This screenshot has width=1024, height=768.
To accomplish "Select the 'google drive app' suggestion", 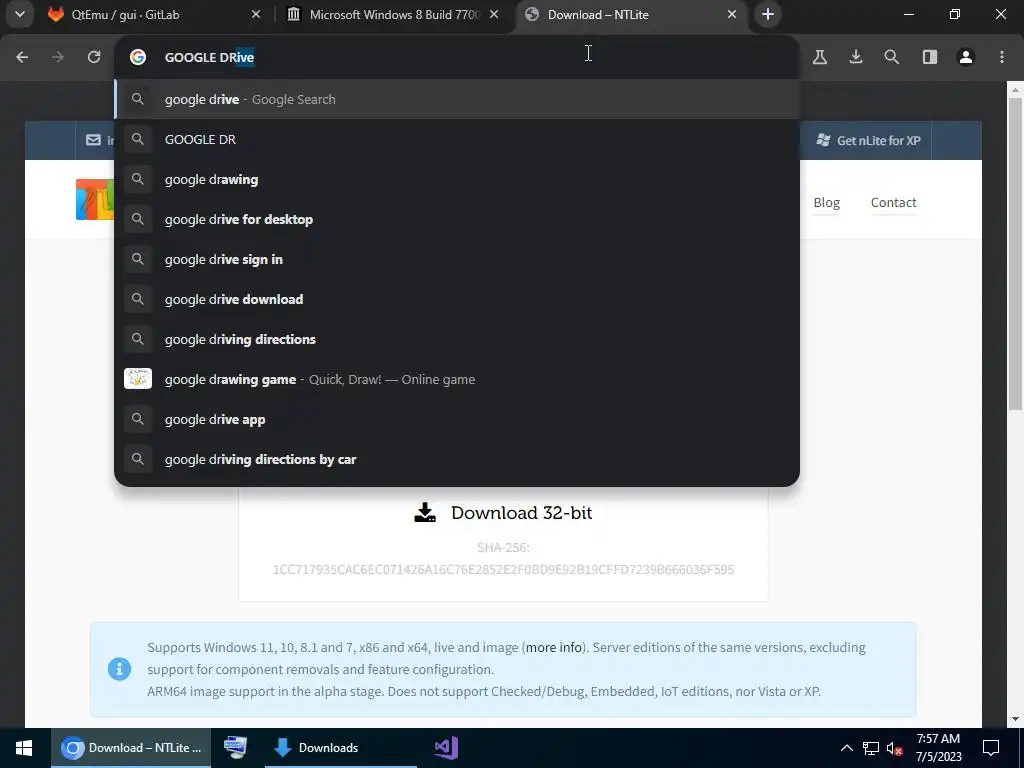I will tap(457, 419).
